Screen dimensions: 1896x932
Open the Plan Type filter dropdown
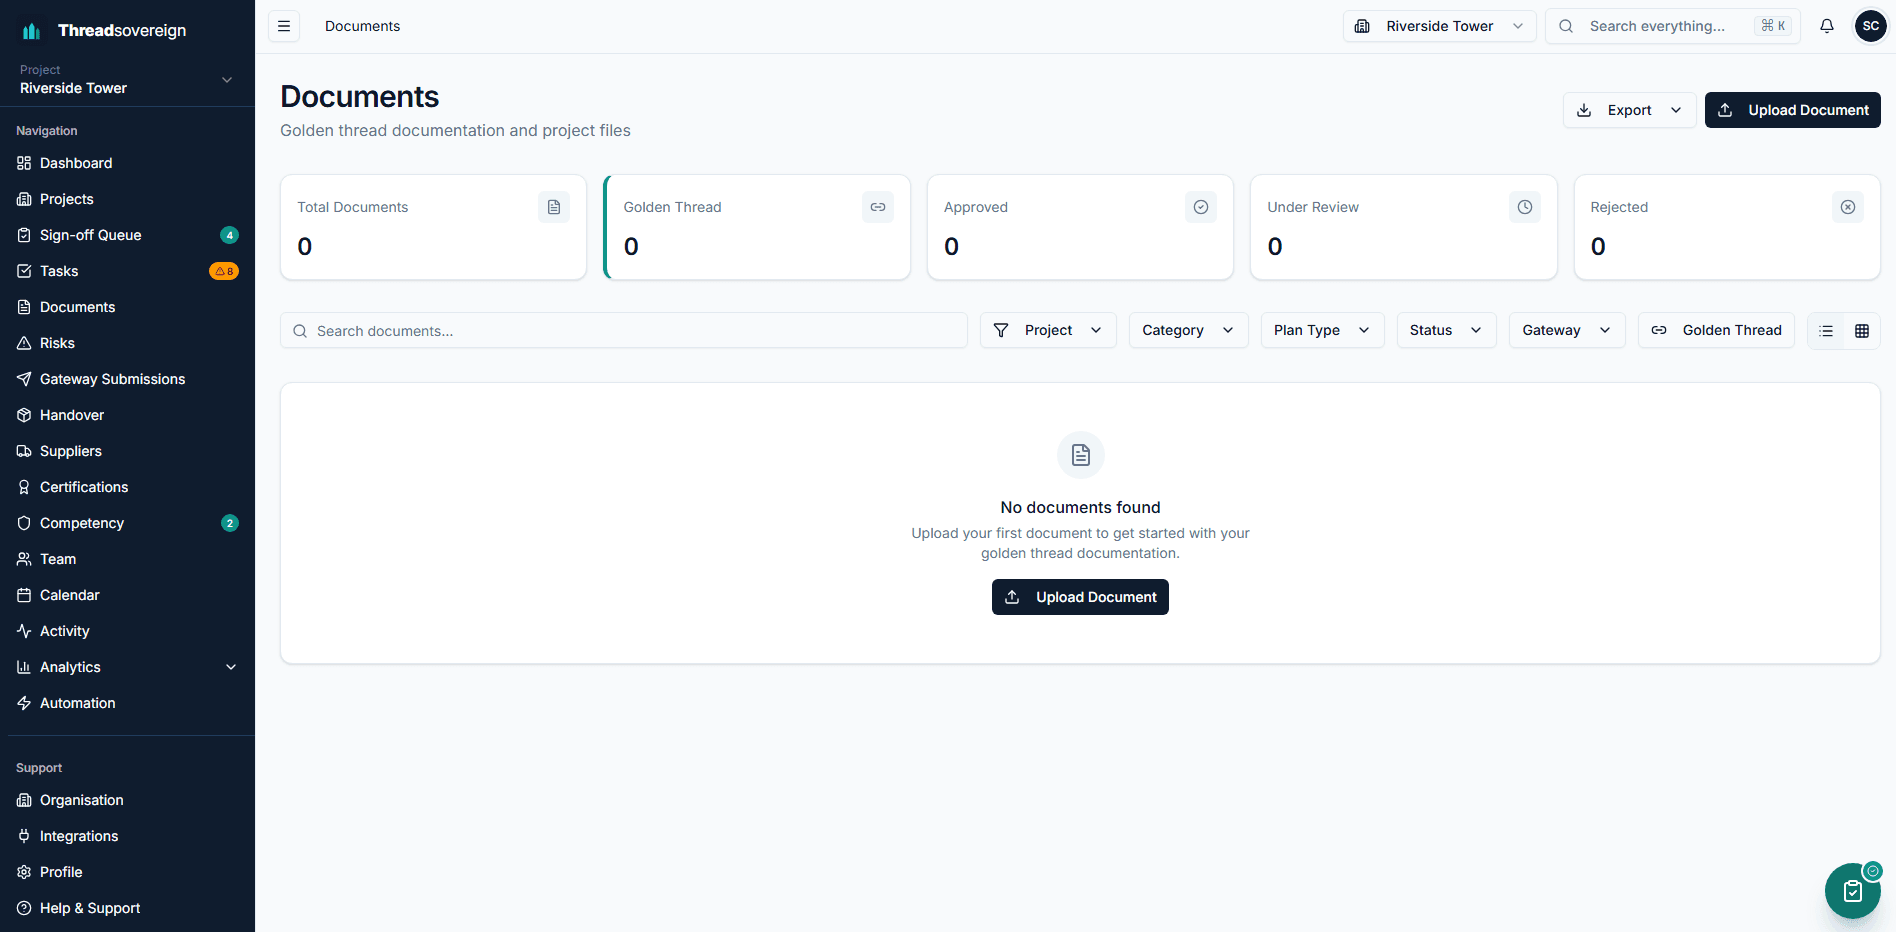[1322, 330]
